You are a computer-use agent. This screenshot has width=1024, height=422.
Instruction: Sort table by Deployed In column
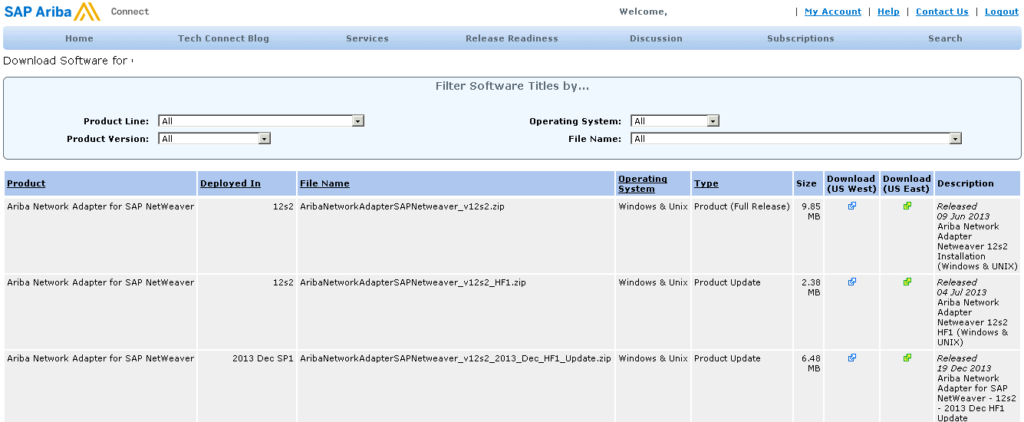pyautogui.click(x=231, y=184)
